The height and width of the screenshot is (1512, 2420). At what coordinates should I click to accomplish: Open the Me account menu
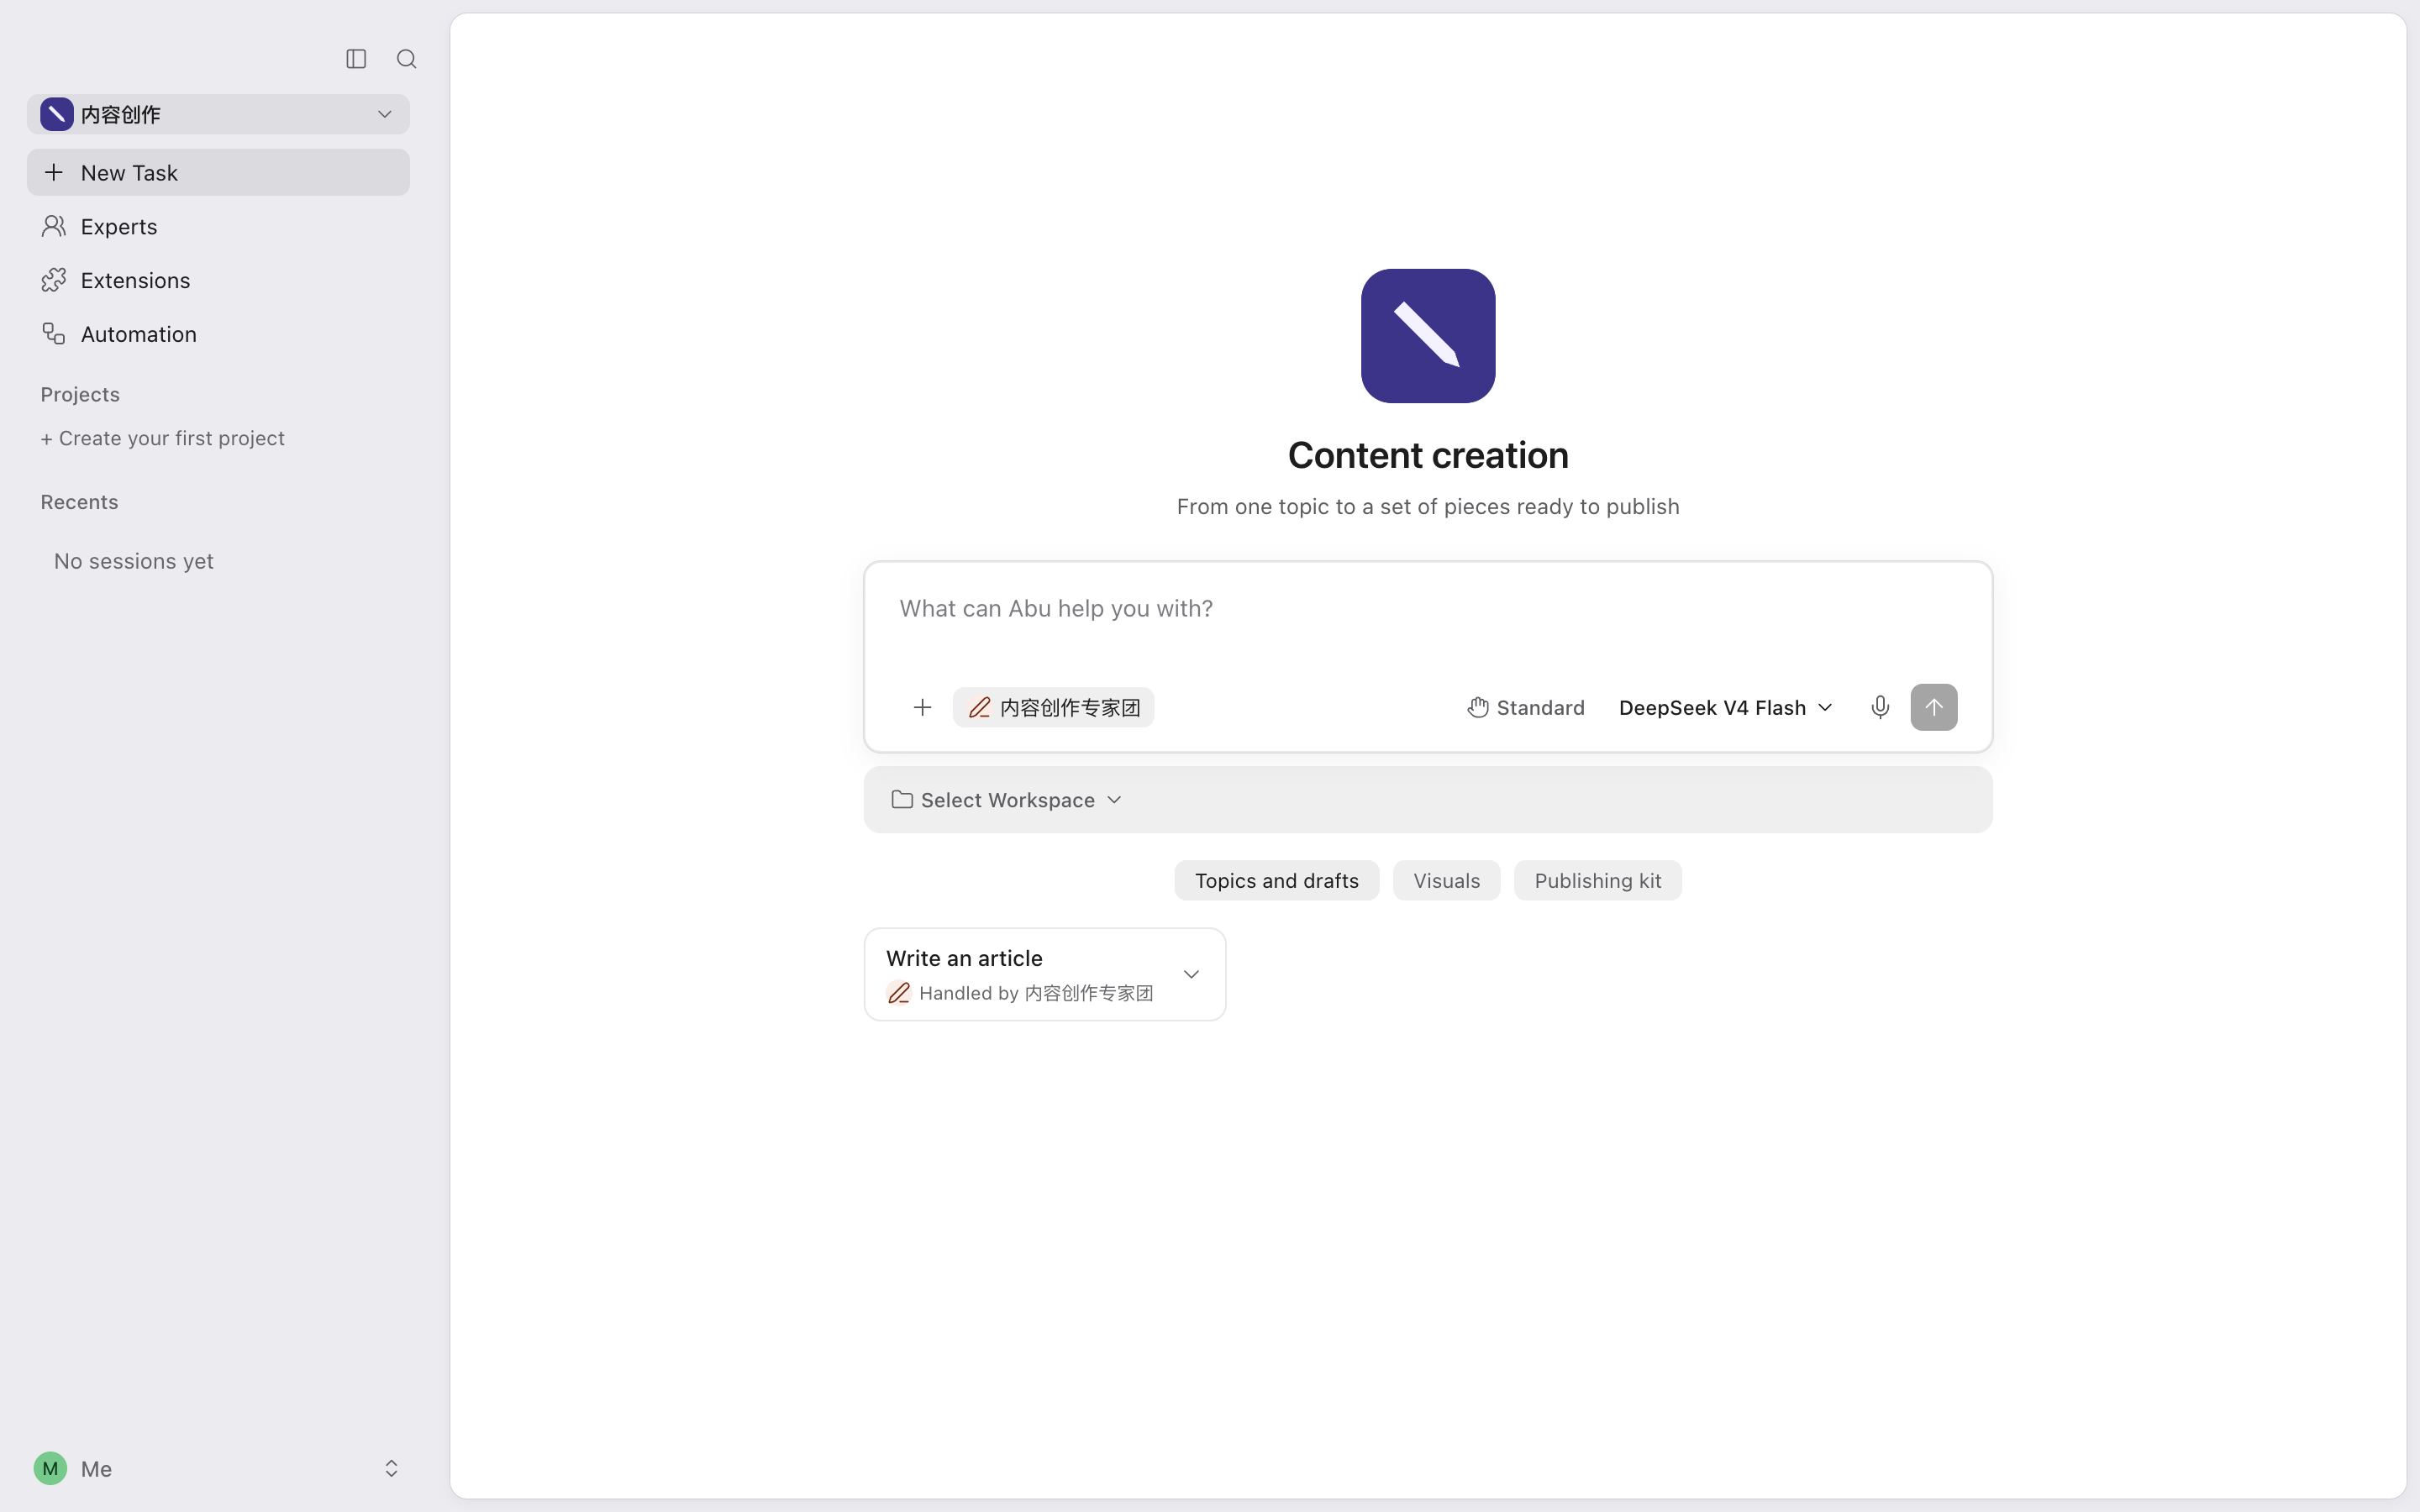pyautogui.click(x=218, y=1468)
